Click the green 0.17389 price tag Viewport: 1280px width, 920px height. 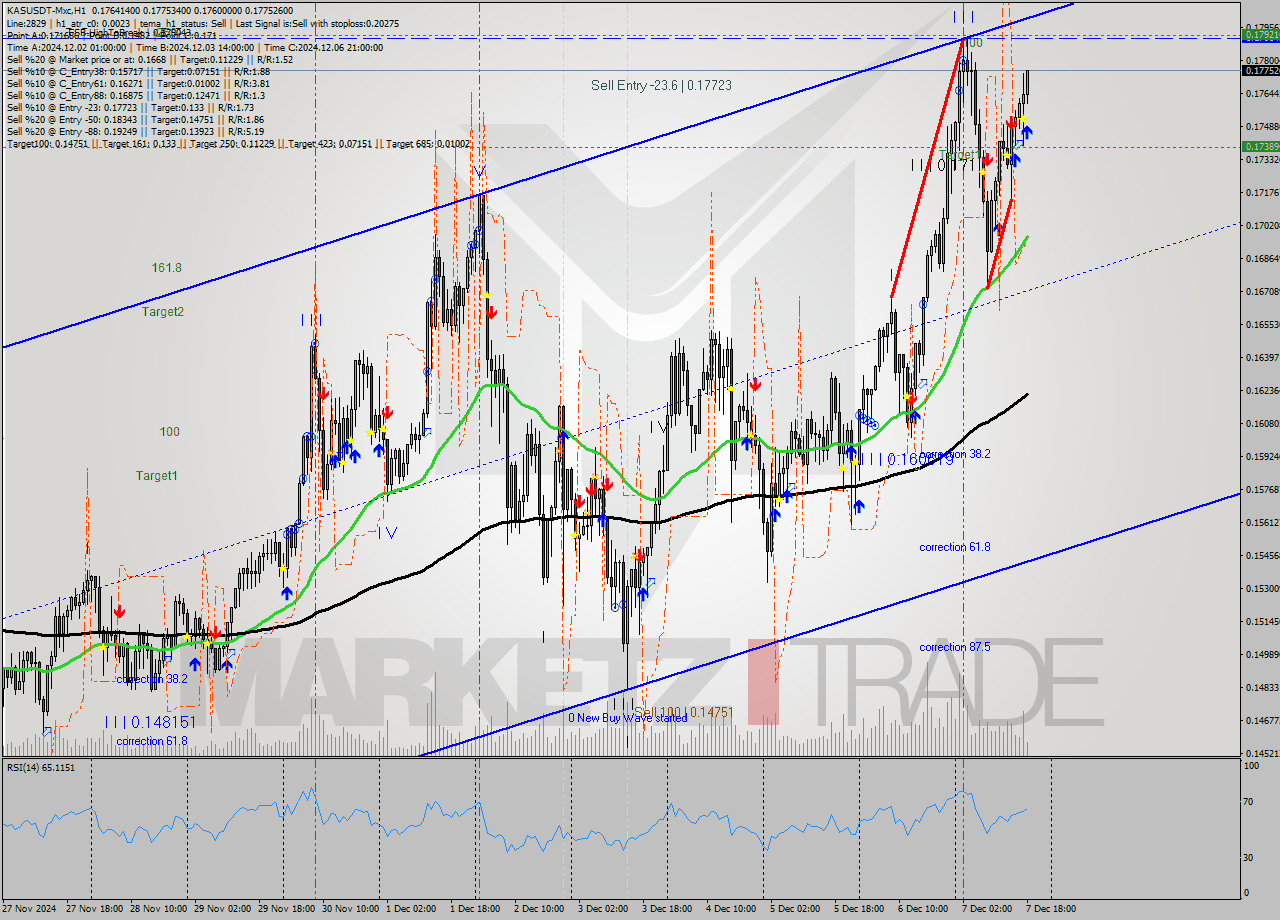tap(1260, 146)
